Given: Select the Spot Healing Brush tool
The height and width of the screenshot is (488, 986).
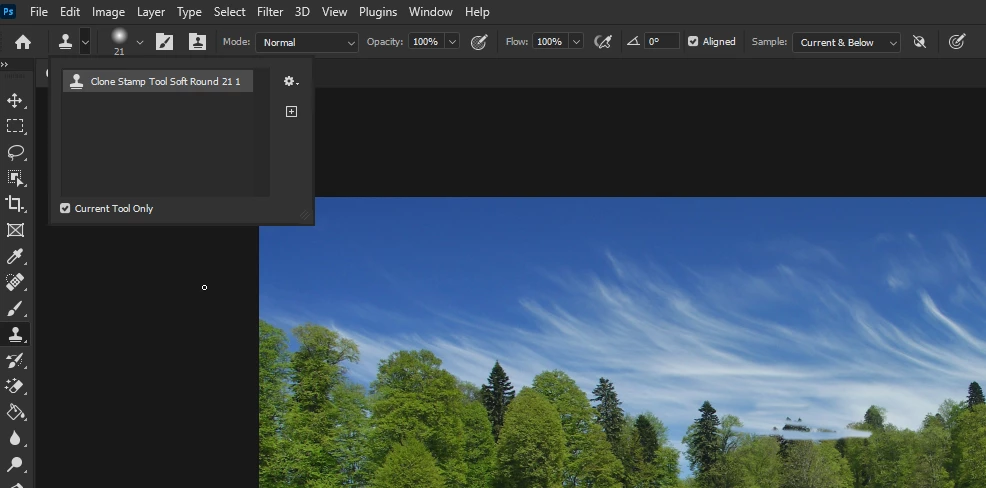Looking at the screenshot, I should pos(15,282).
